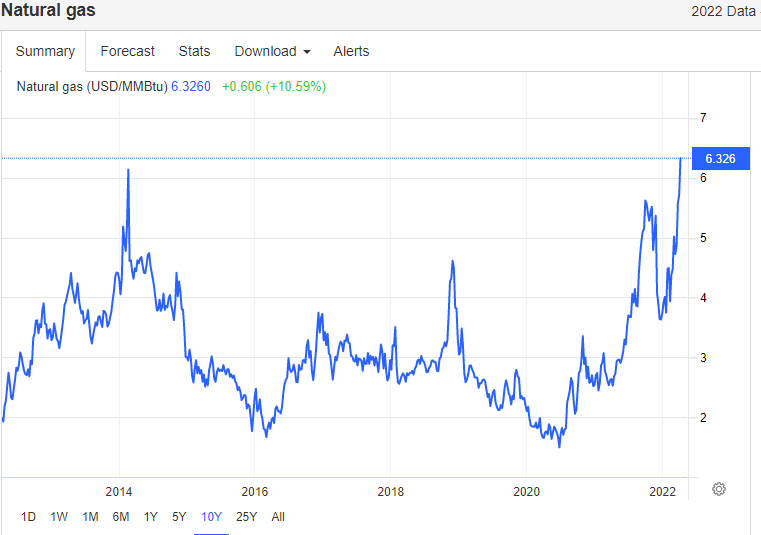Open the Alerts tab
The image size is (761, 535).
click(x=351, y=51)
